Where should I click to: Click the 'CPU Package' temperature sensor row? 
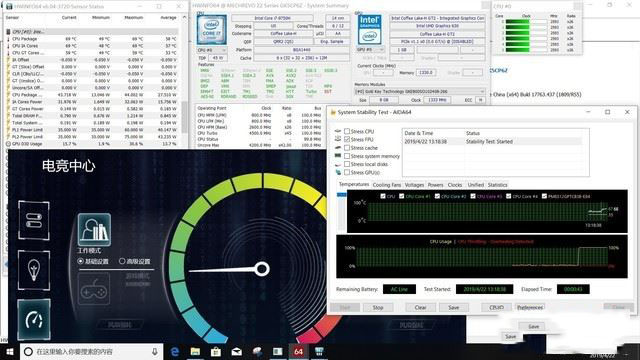(92, 39)
